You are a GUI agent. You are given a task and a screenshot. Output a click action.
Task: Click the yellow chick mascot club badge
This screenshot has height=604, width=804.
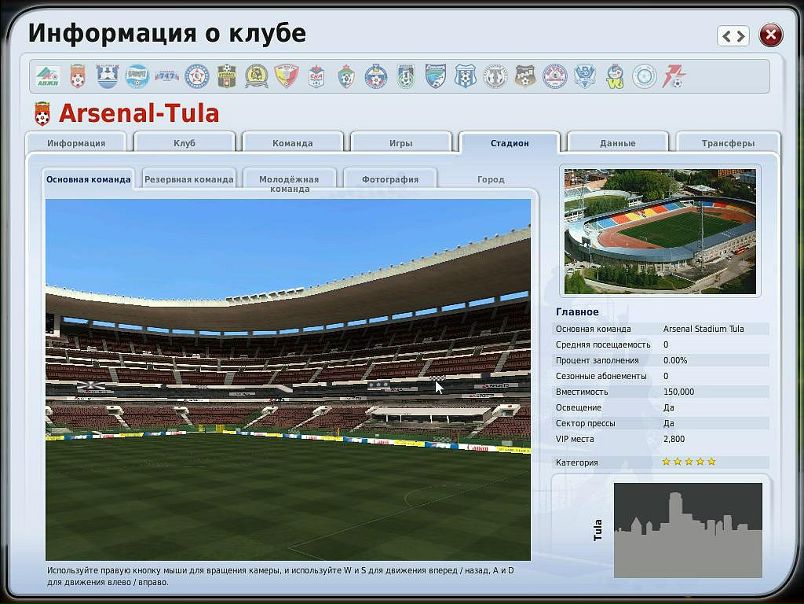point(615,76)
